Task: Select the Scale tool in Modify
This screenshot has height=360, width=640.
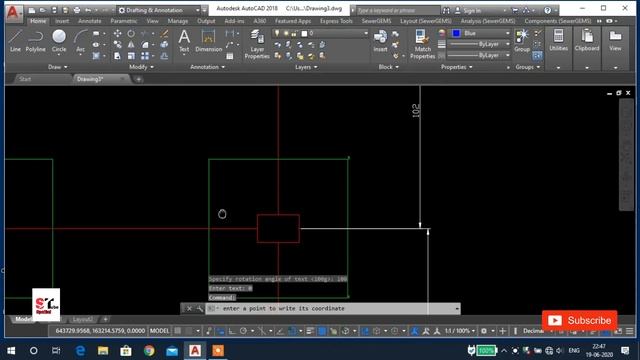Action: (131, 56)
